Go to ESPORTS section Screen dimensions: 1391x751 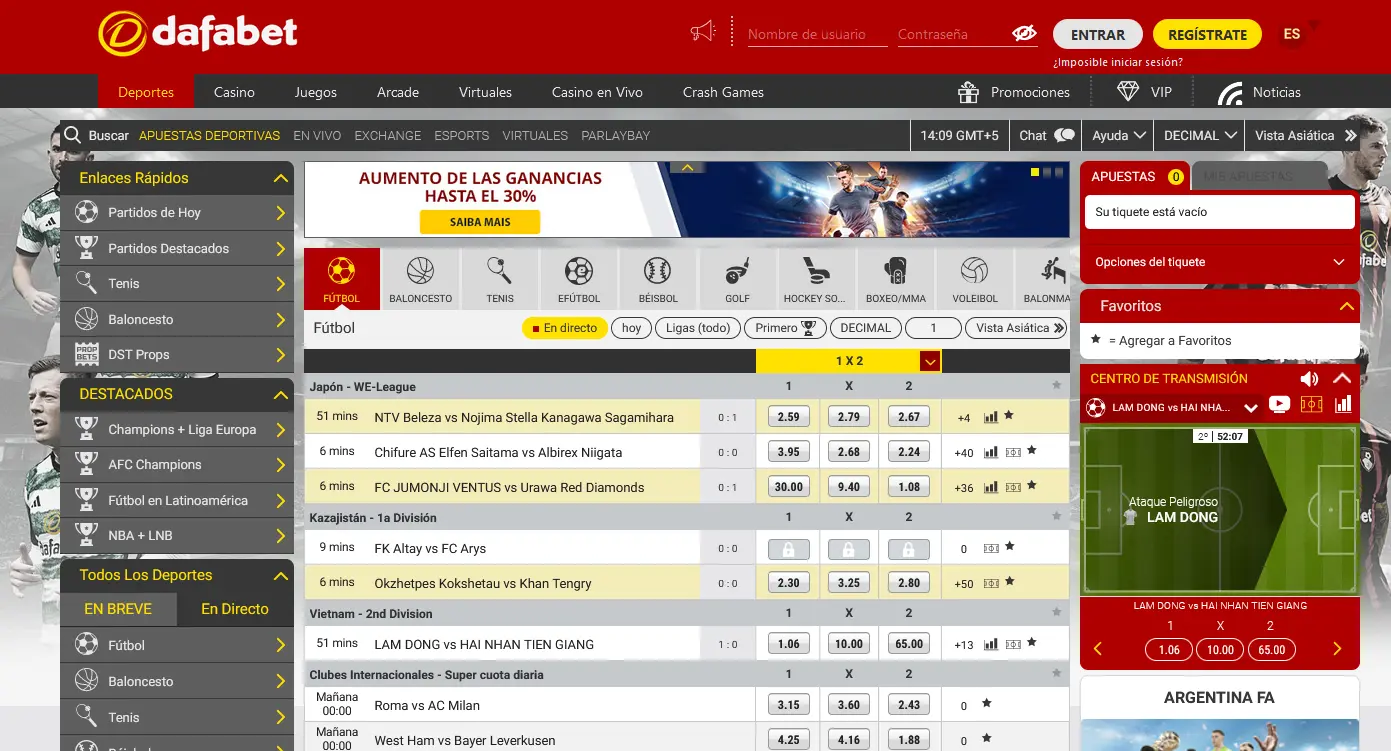(x=462, y=135)
